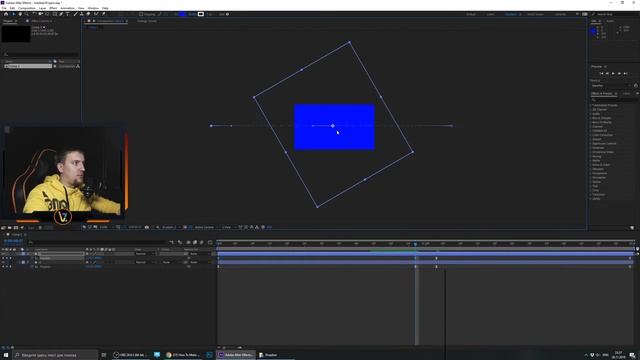
Task: Hide the first layer with its eye toggle
Action: pos(3,254)
